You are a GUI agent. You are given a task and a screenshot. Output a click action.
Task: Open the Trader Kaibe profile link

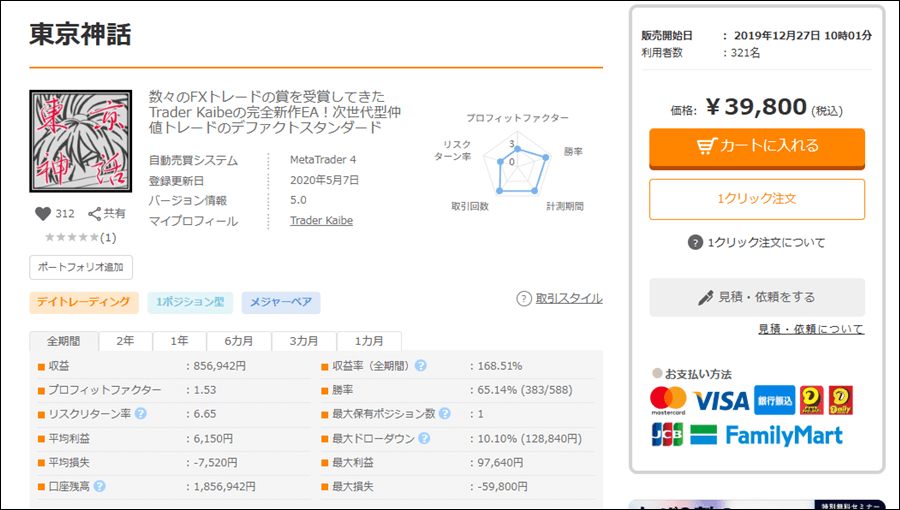[x=321, y=220]
